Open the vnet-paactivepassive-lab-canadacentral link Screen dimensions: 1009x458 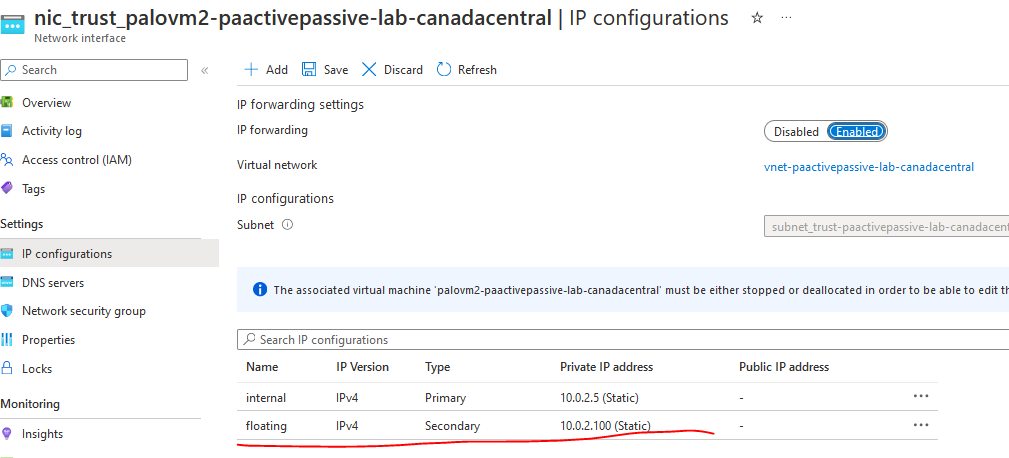(868, 167)
